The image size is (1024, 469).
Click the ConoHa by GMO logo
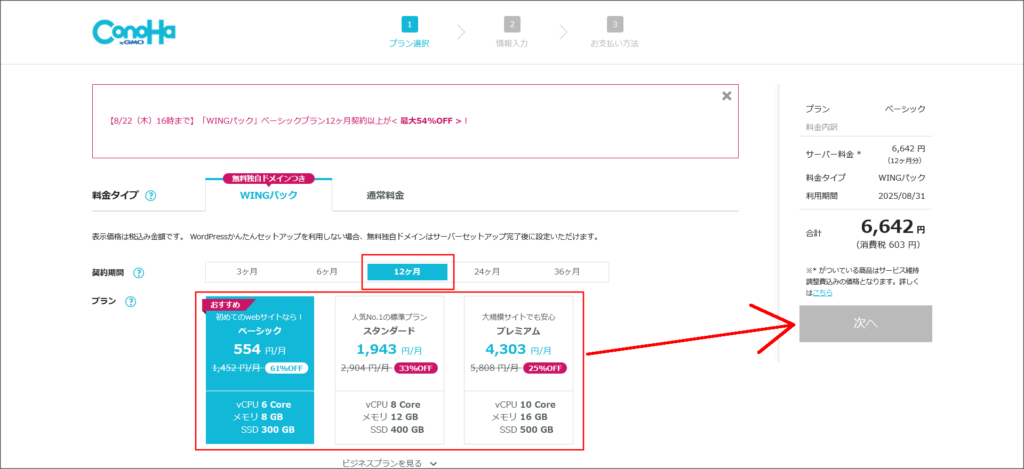point(134,32)
